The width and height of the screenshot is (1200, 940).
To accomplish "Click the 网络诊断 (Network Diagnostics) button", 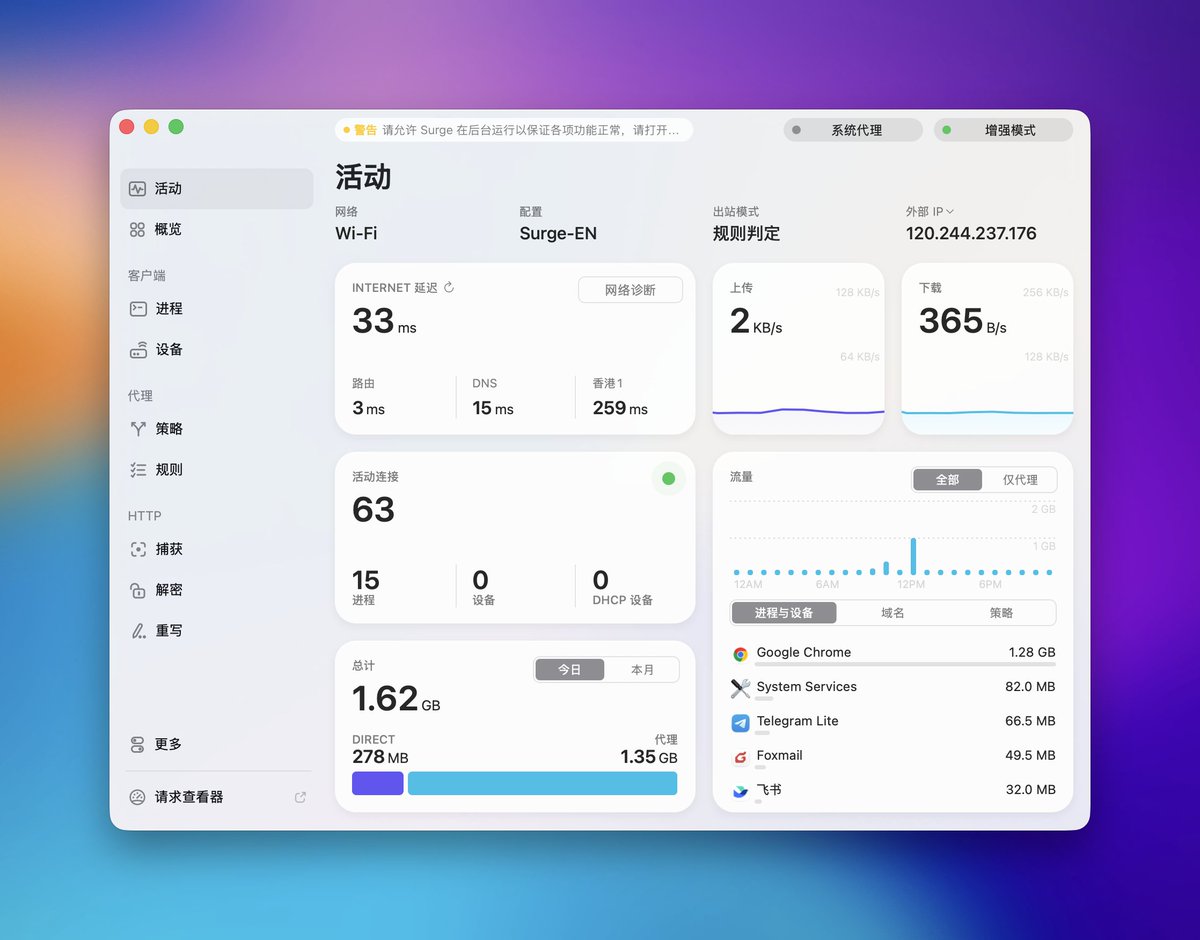I will (630, 289).
